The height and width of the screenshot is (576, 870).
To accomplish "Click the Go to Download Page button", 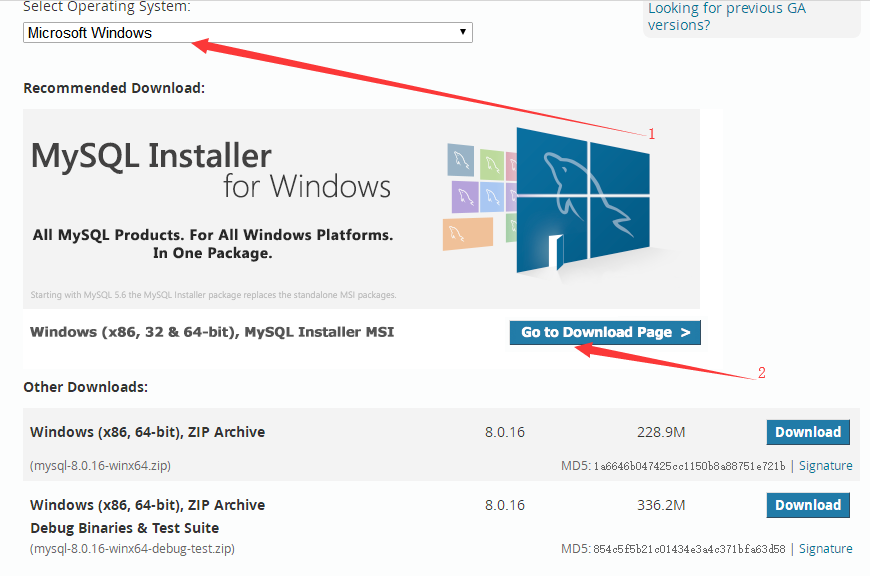I will click(605, 332).
